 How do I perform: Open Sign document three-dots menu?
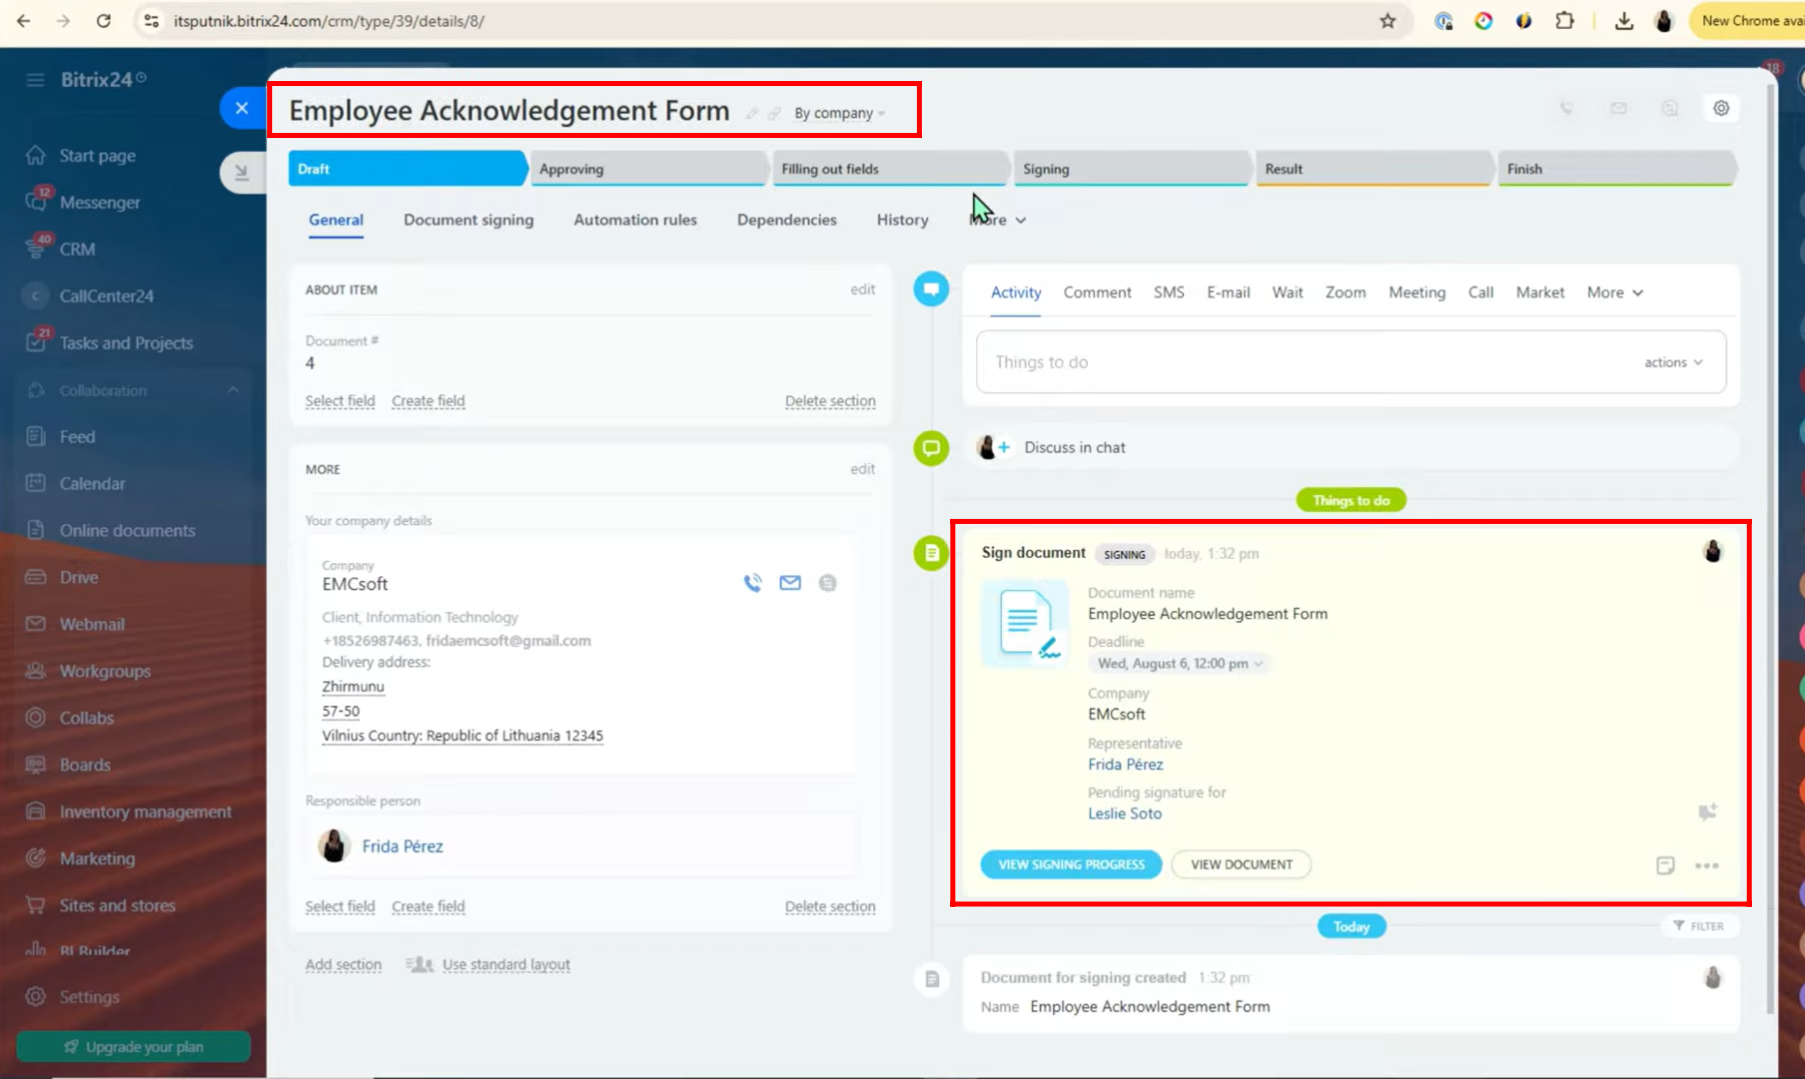1707,866
